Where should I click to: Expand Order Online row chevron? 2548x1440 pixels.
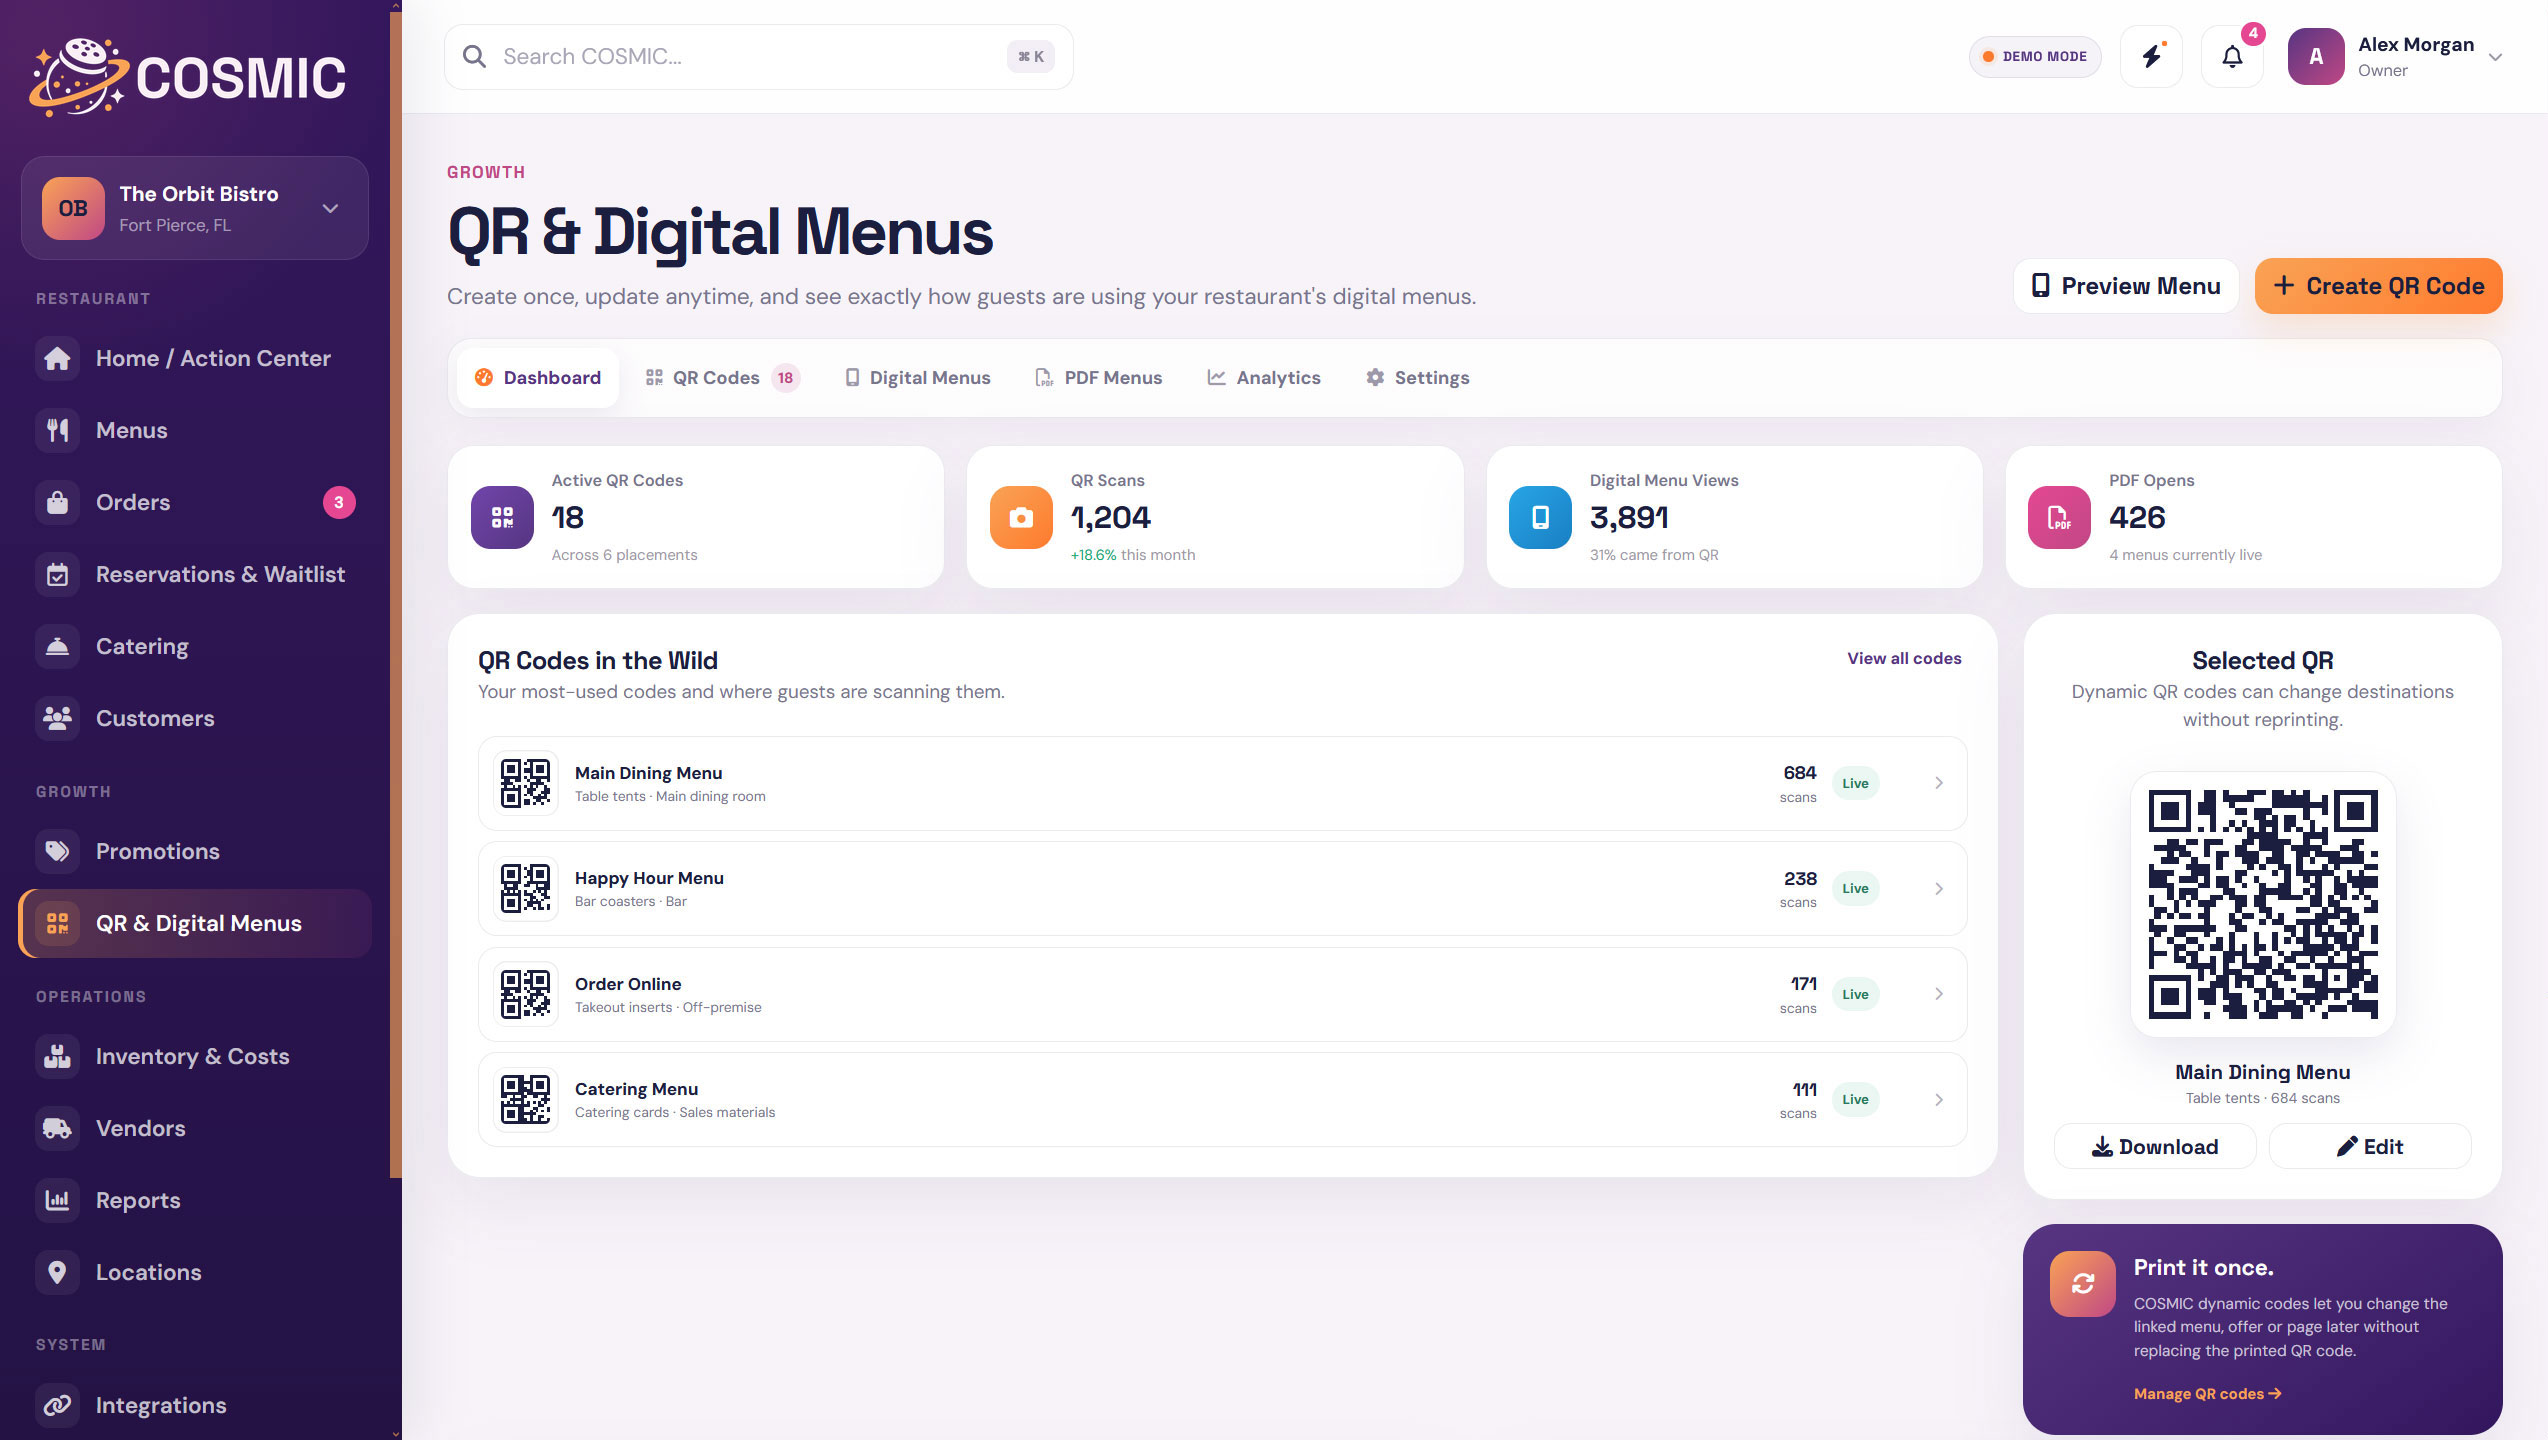1939,994
